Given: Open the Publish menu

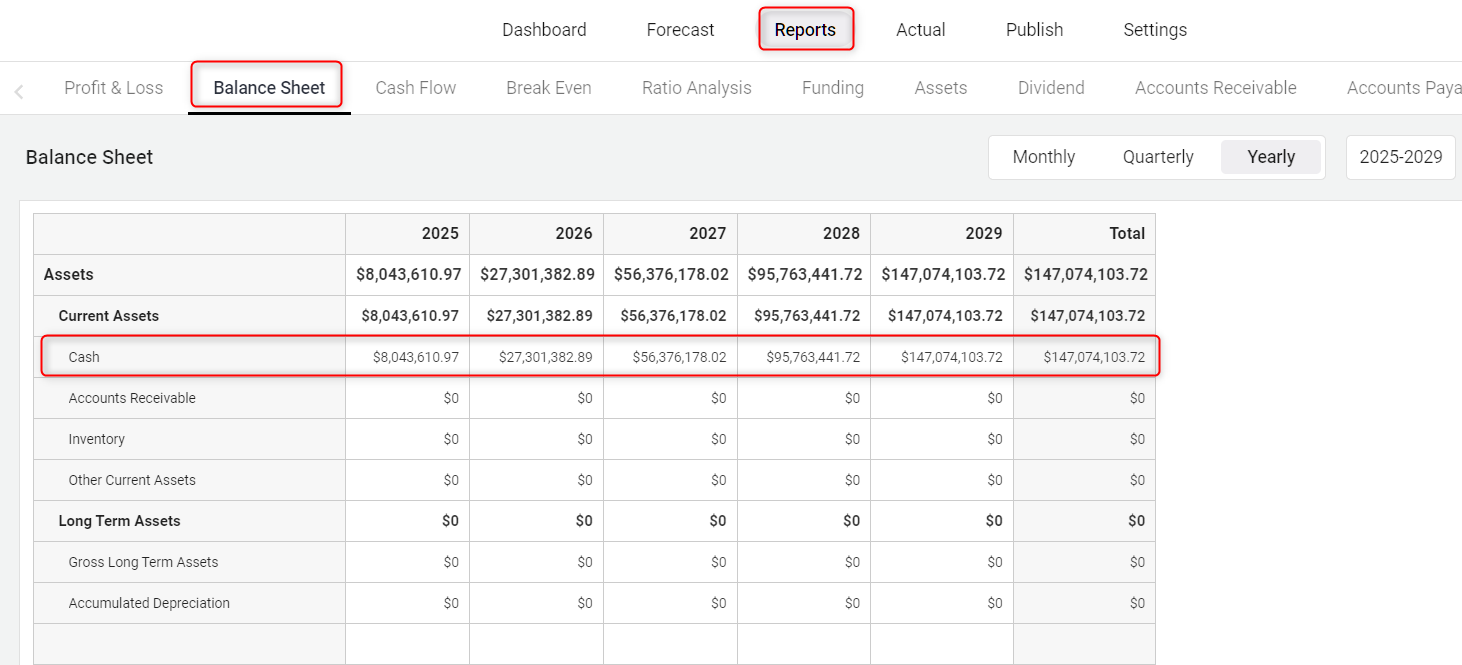Looking at the screenshot, I should click(1034, 30).
